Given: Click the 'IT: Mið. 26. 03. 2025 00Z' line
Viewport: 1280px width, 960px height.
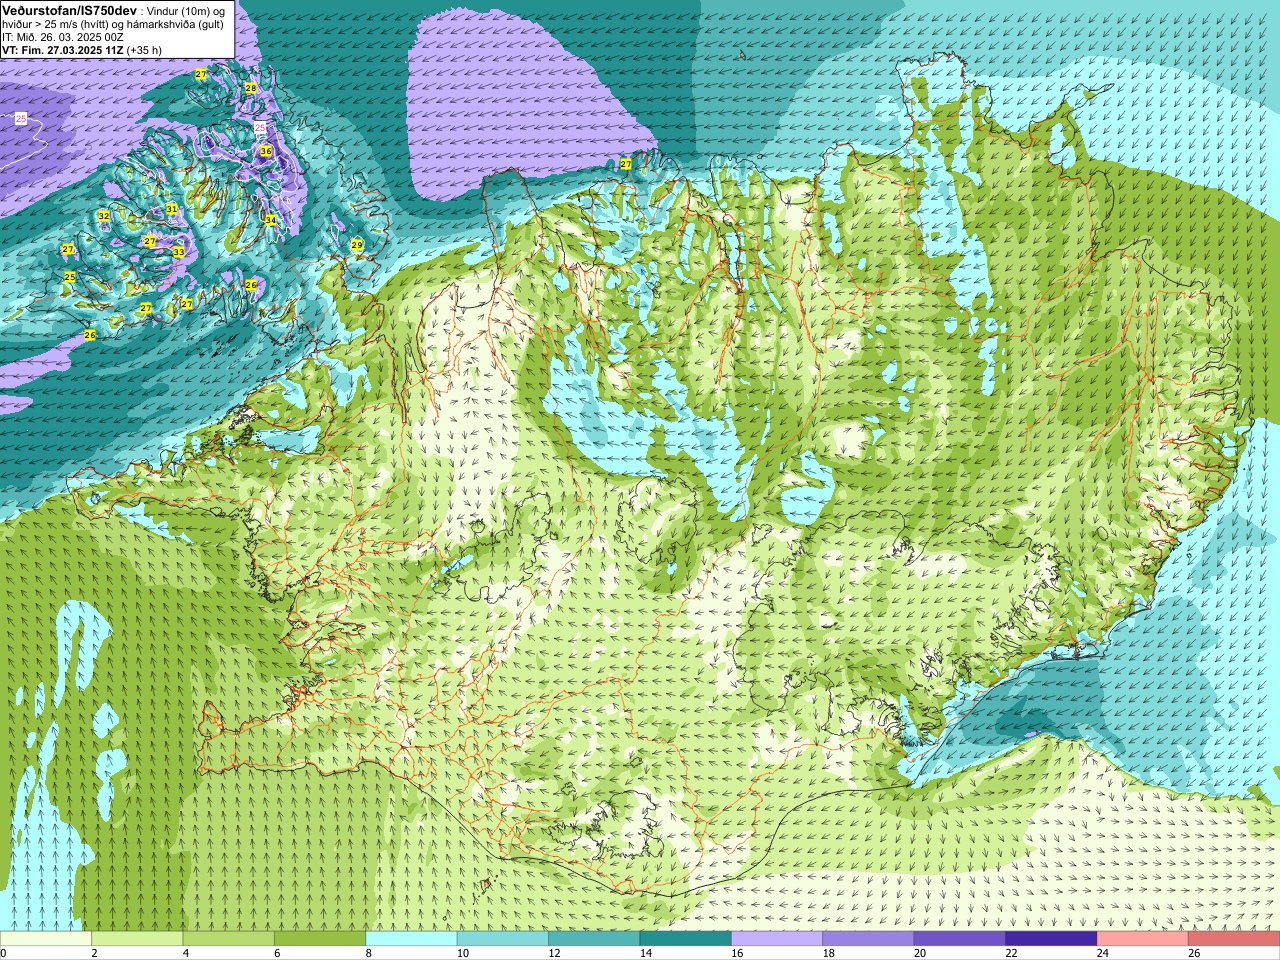Looking at the screenshot, I should point(63,36).
